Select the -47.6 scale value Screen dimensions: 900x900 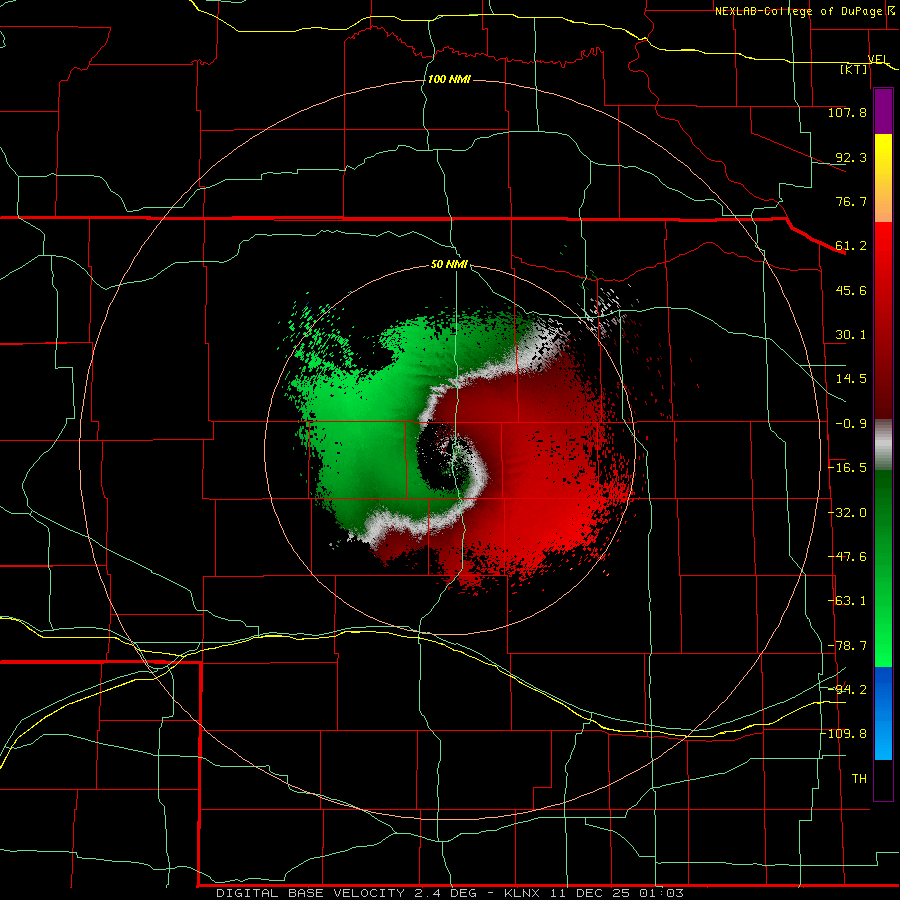(847, 557)
